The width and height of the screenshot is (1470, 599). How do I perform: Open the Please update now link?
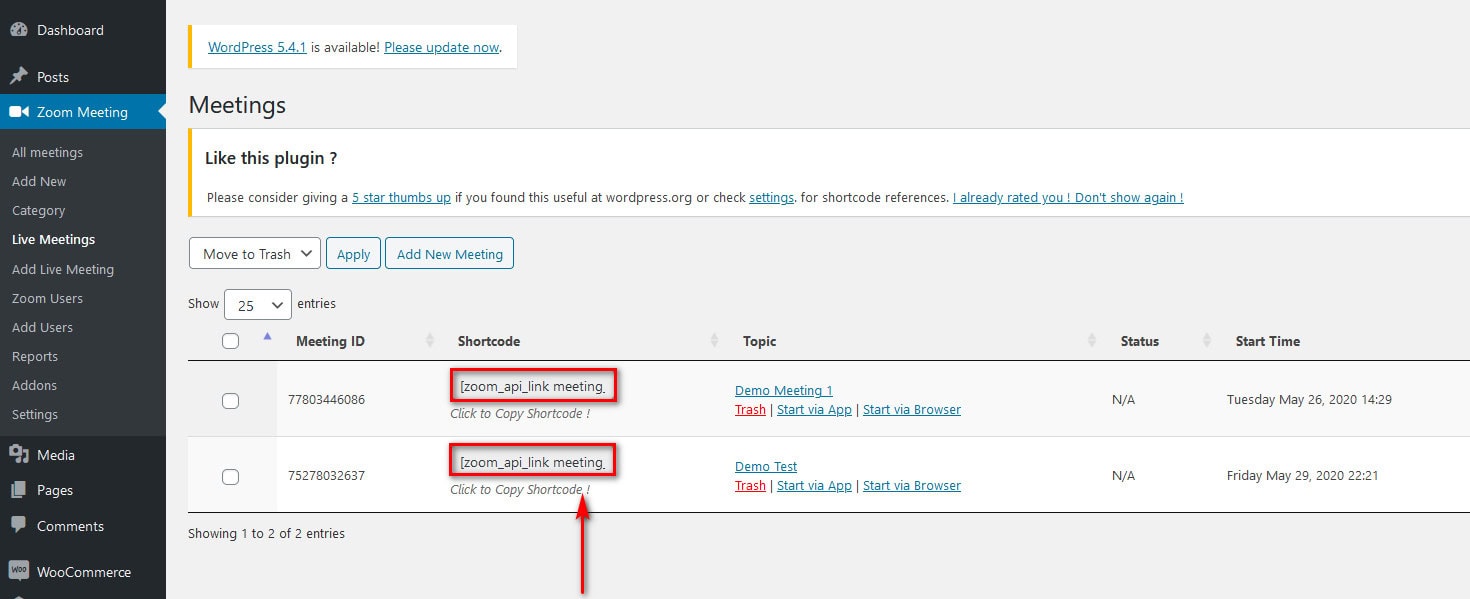[442, 47]
